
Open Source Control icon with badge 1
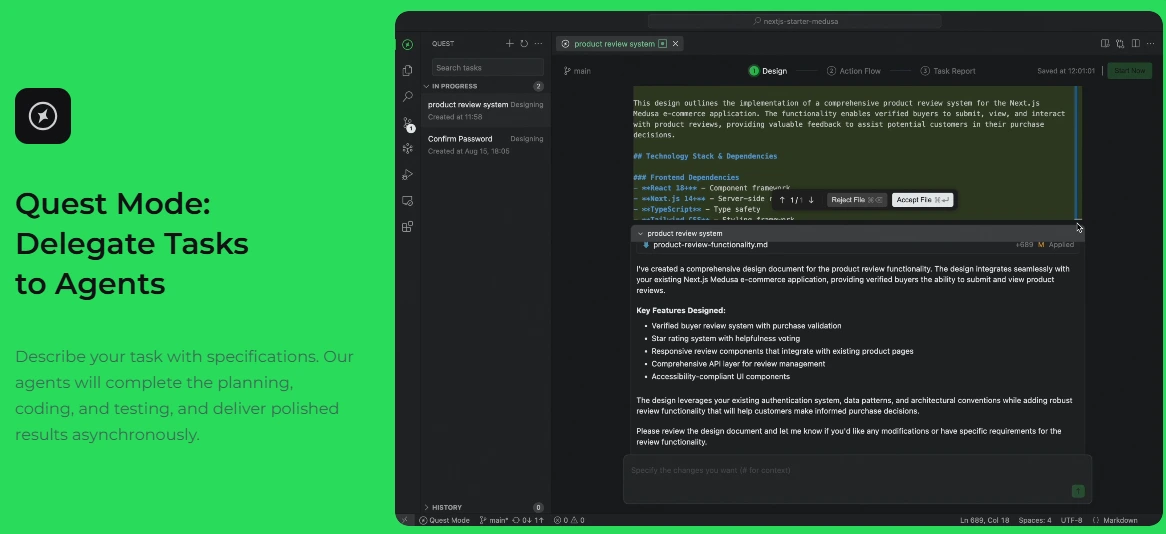(x=408, y=123)
